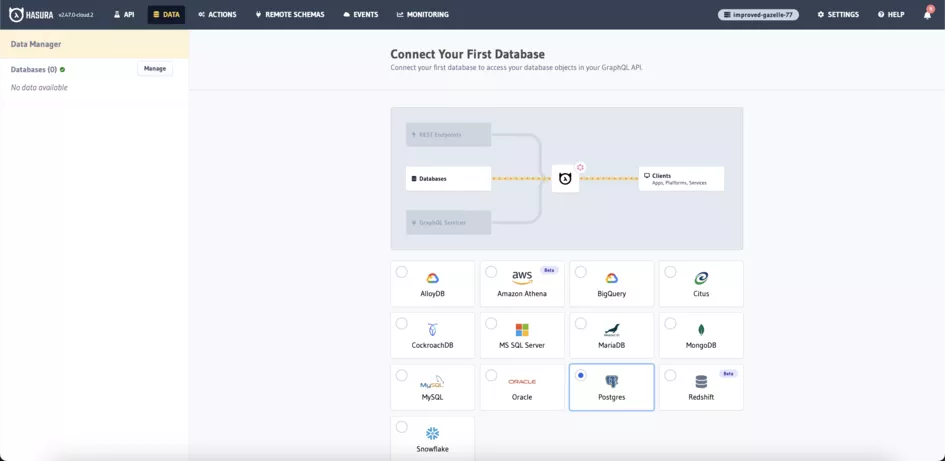Click the AlloyDB Google Cloud logo

[x=433, y=278]
